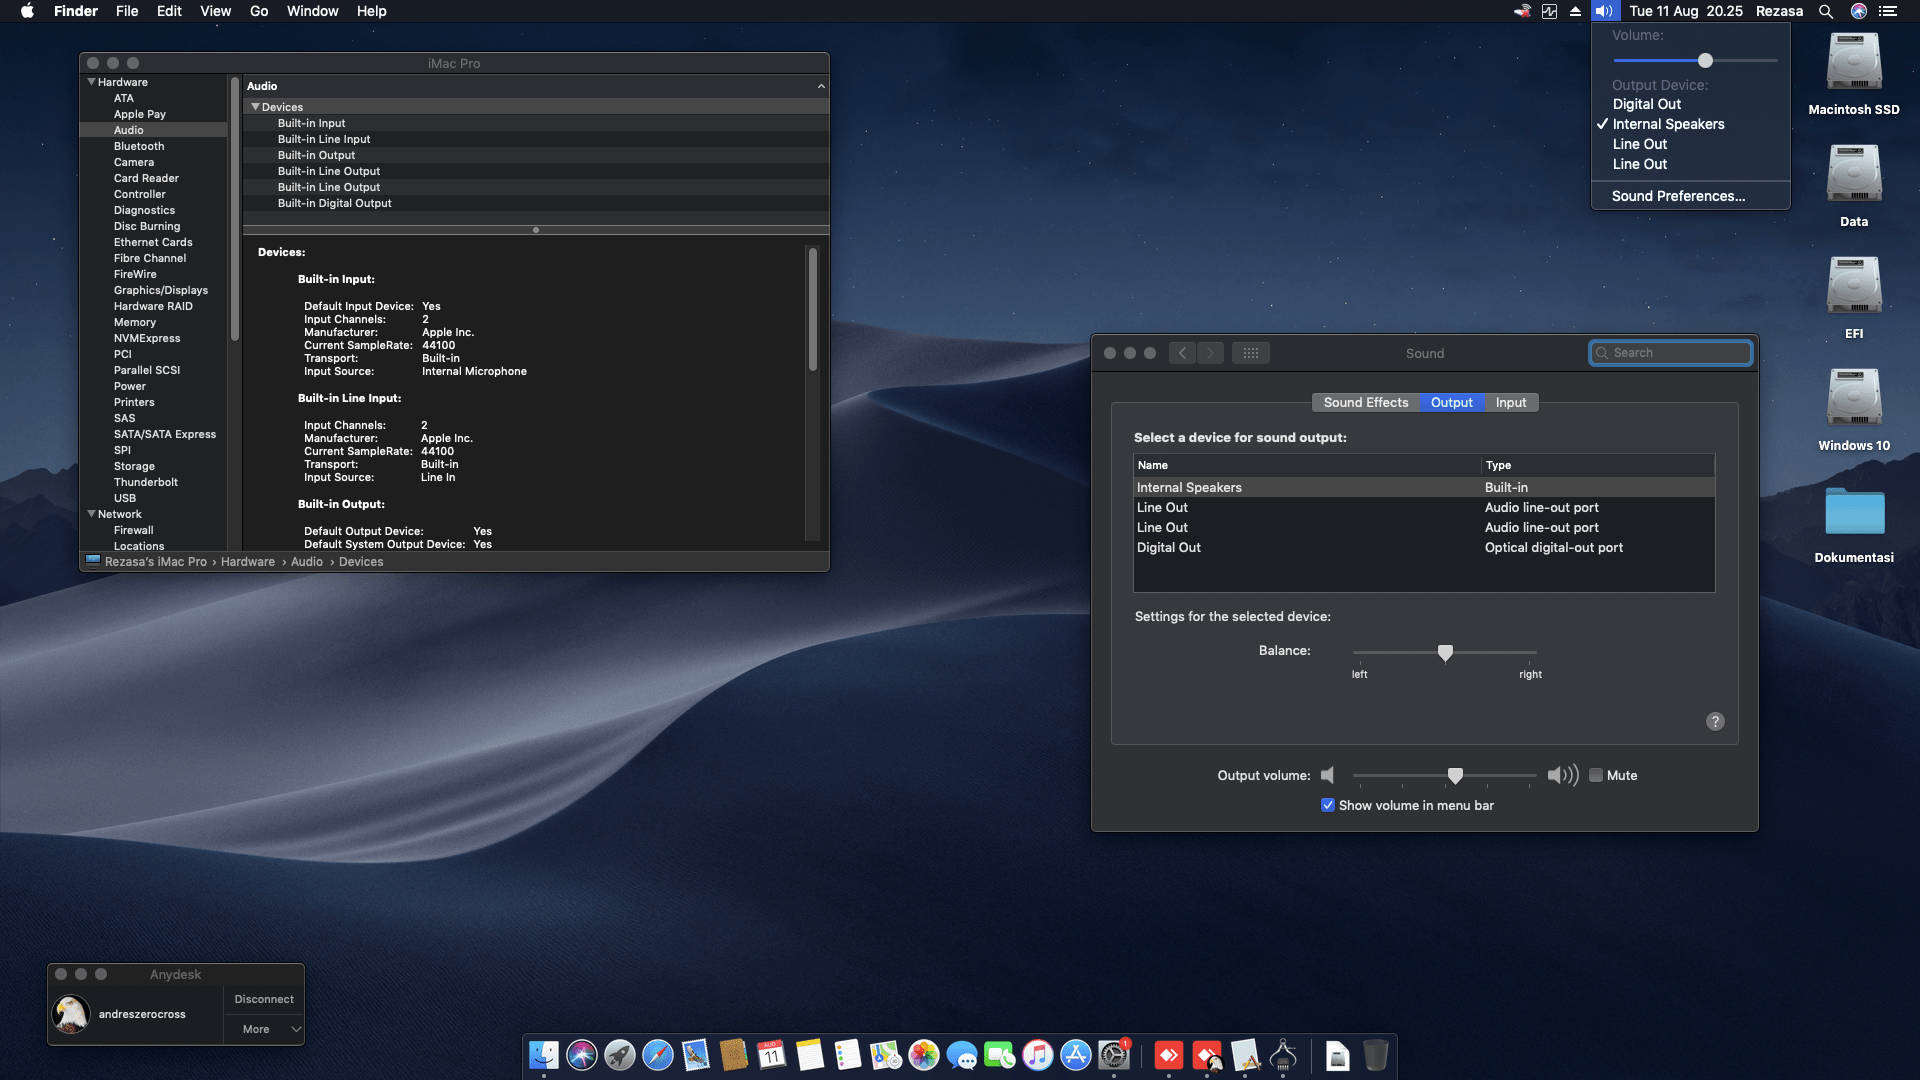Screen dimensions: 1920x1080
Task: Select Digital Out in the output device list
Action: coord(1169,547)
